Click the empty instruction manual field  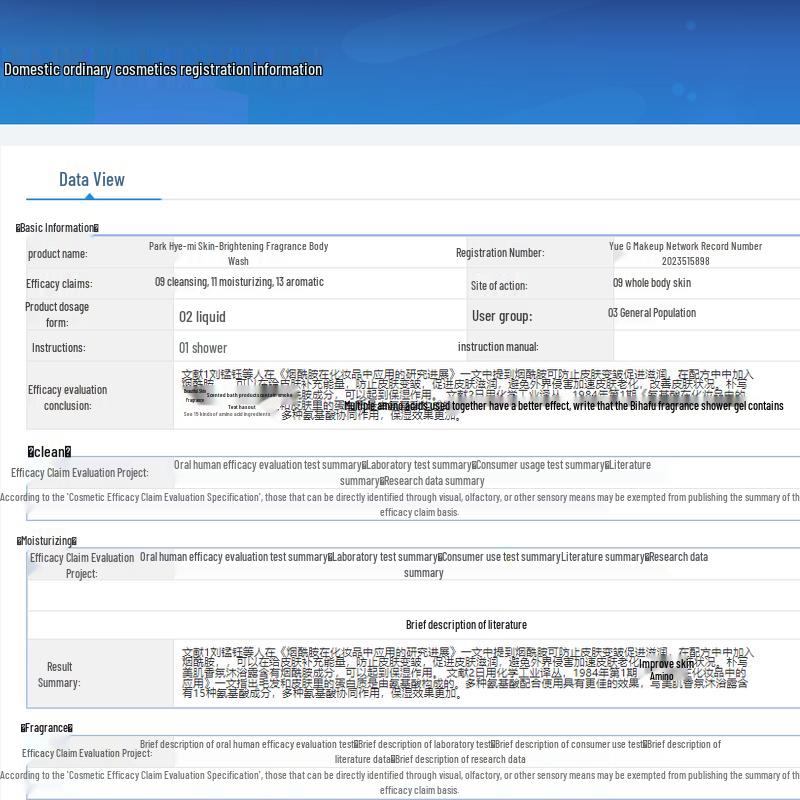706,347
